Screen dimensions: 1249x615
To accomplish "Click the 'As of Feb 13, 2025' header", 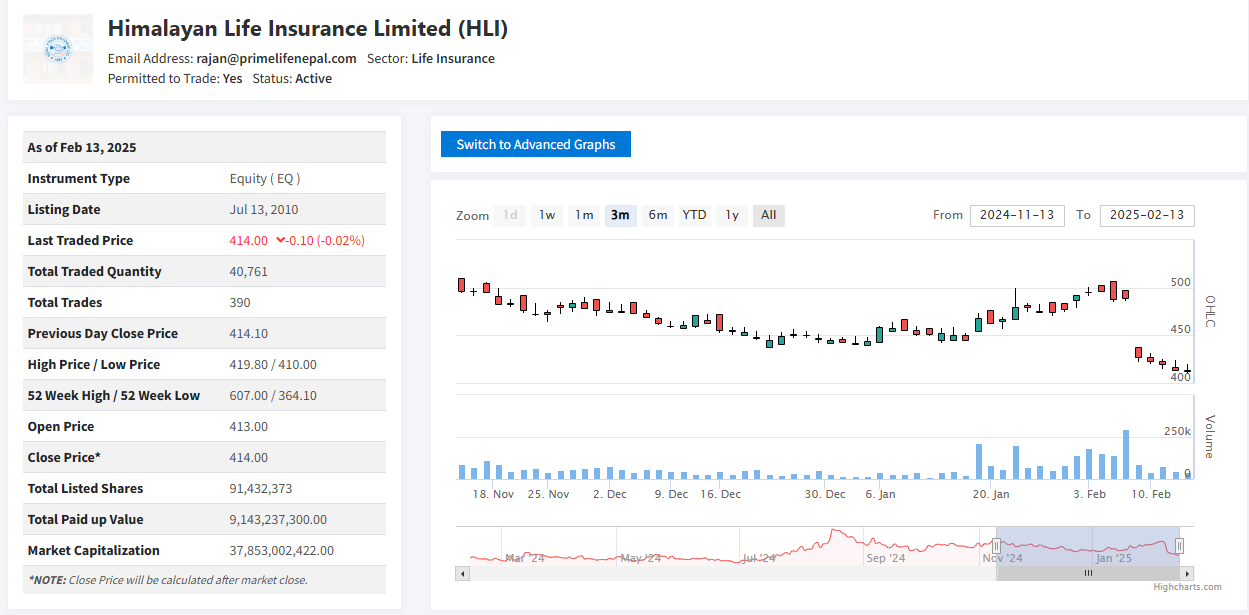I will [82, 147].
